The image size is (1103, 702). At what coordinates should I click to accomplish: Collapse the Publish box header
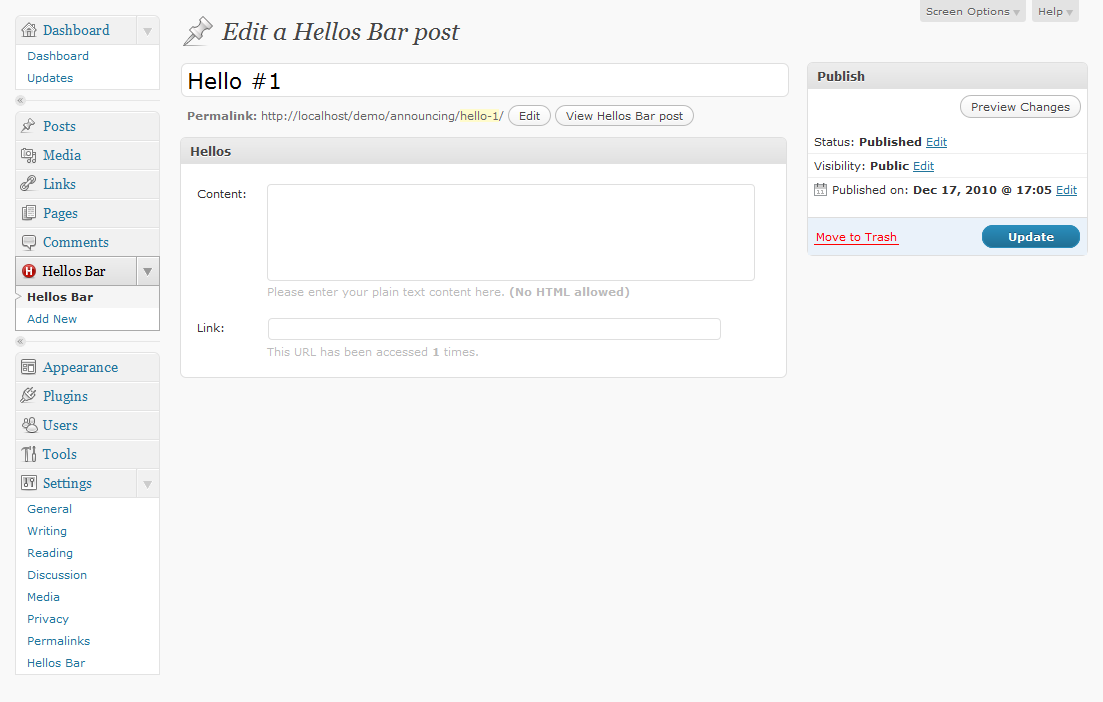point(948,76)
